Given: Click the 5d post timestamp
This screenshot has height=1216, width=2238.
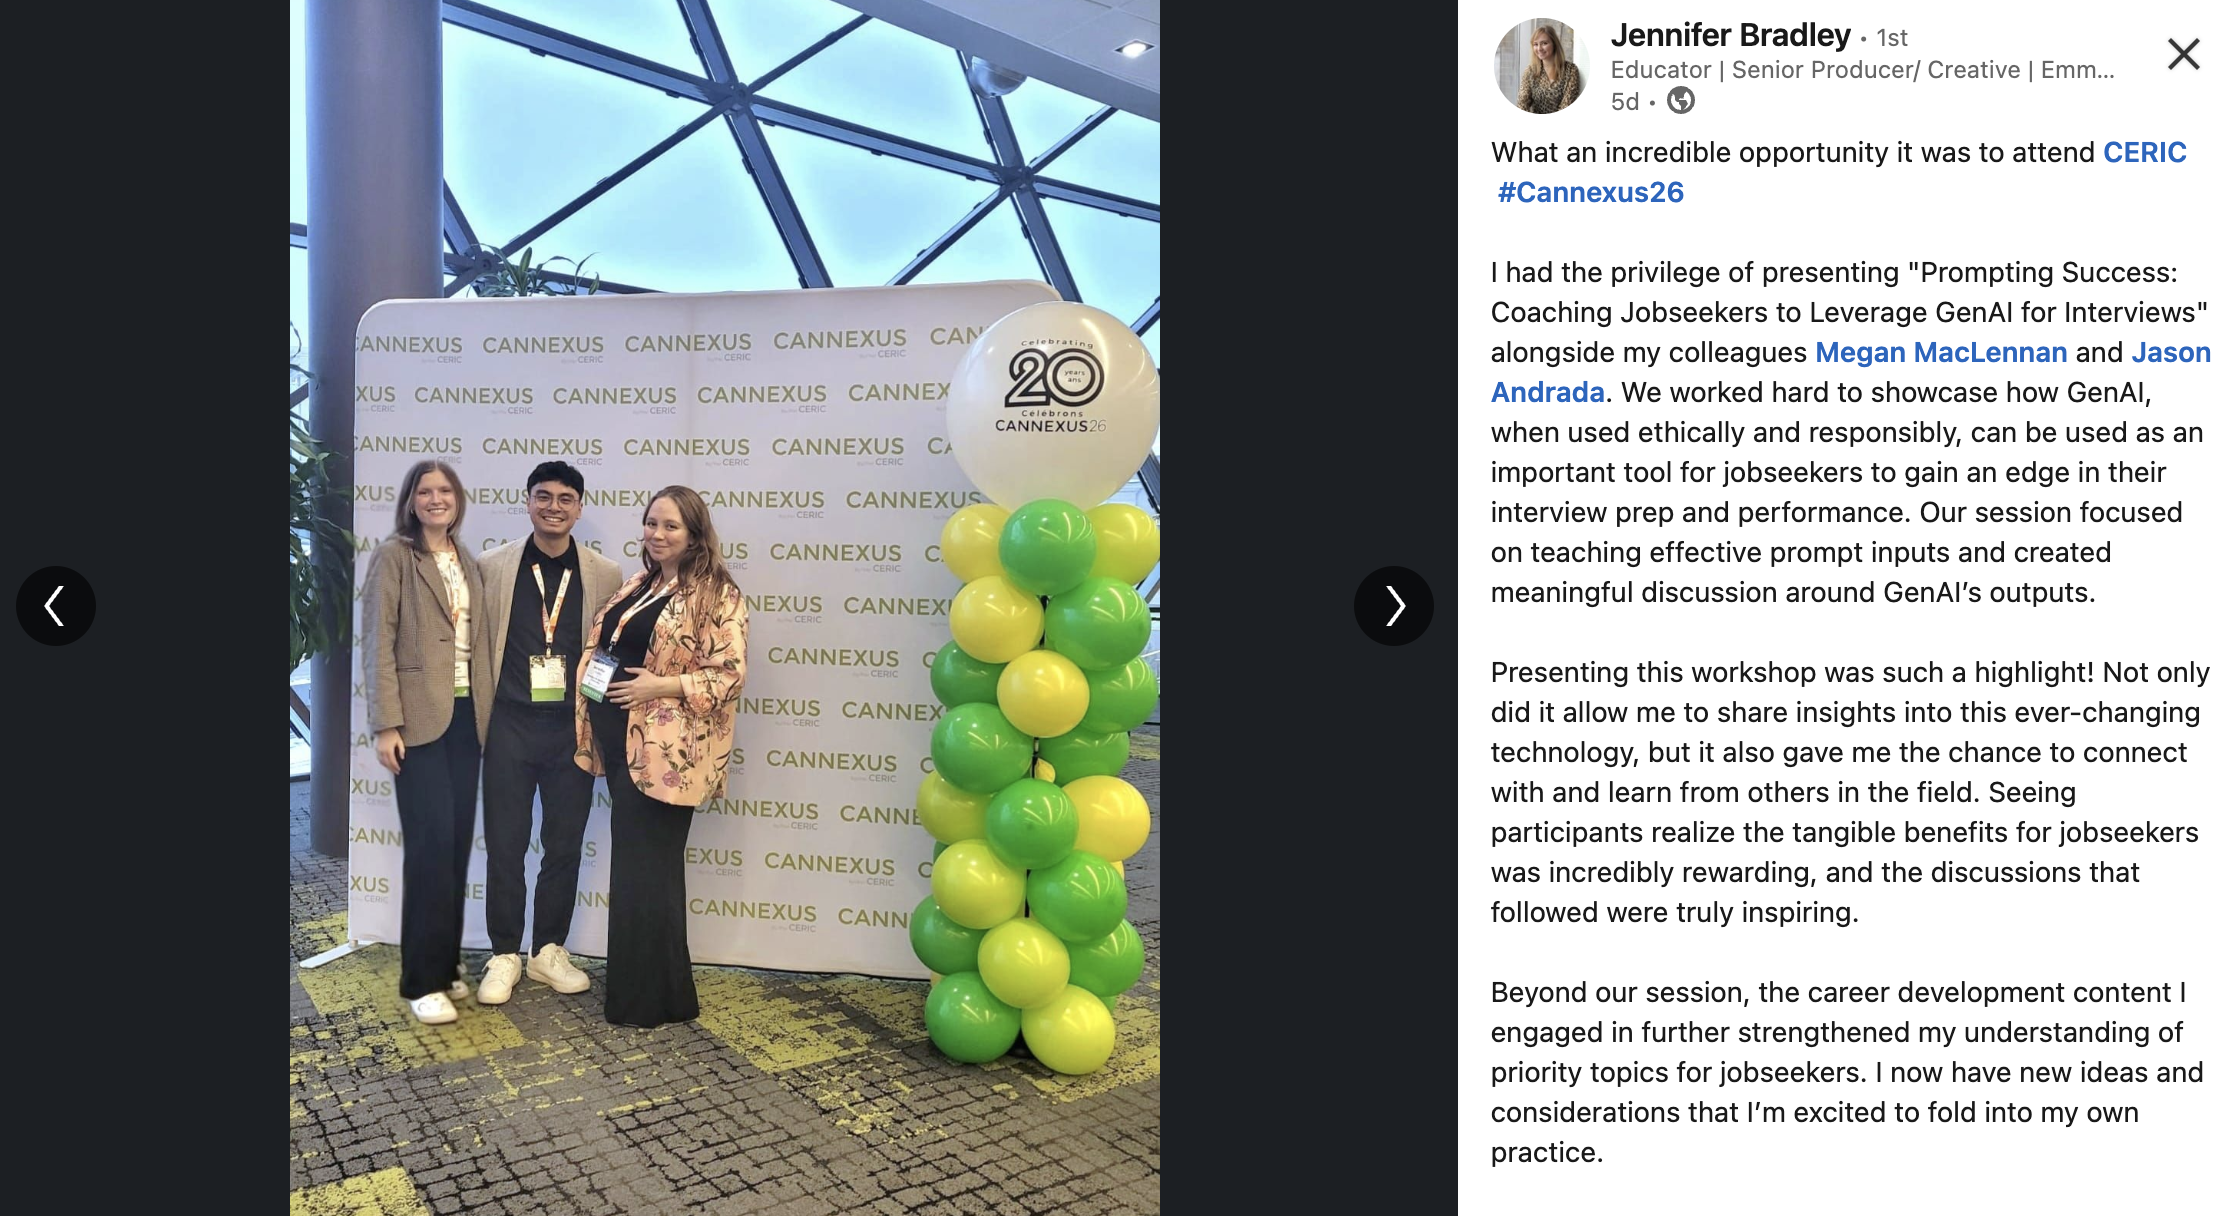Looking at the screenshot, I should (1624, 102).
